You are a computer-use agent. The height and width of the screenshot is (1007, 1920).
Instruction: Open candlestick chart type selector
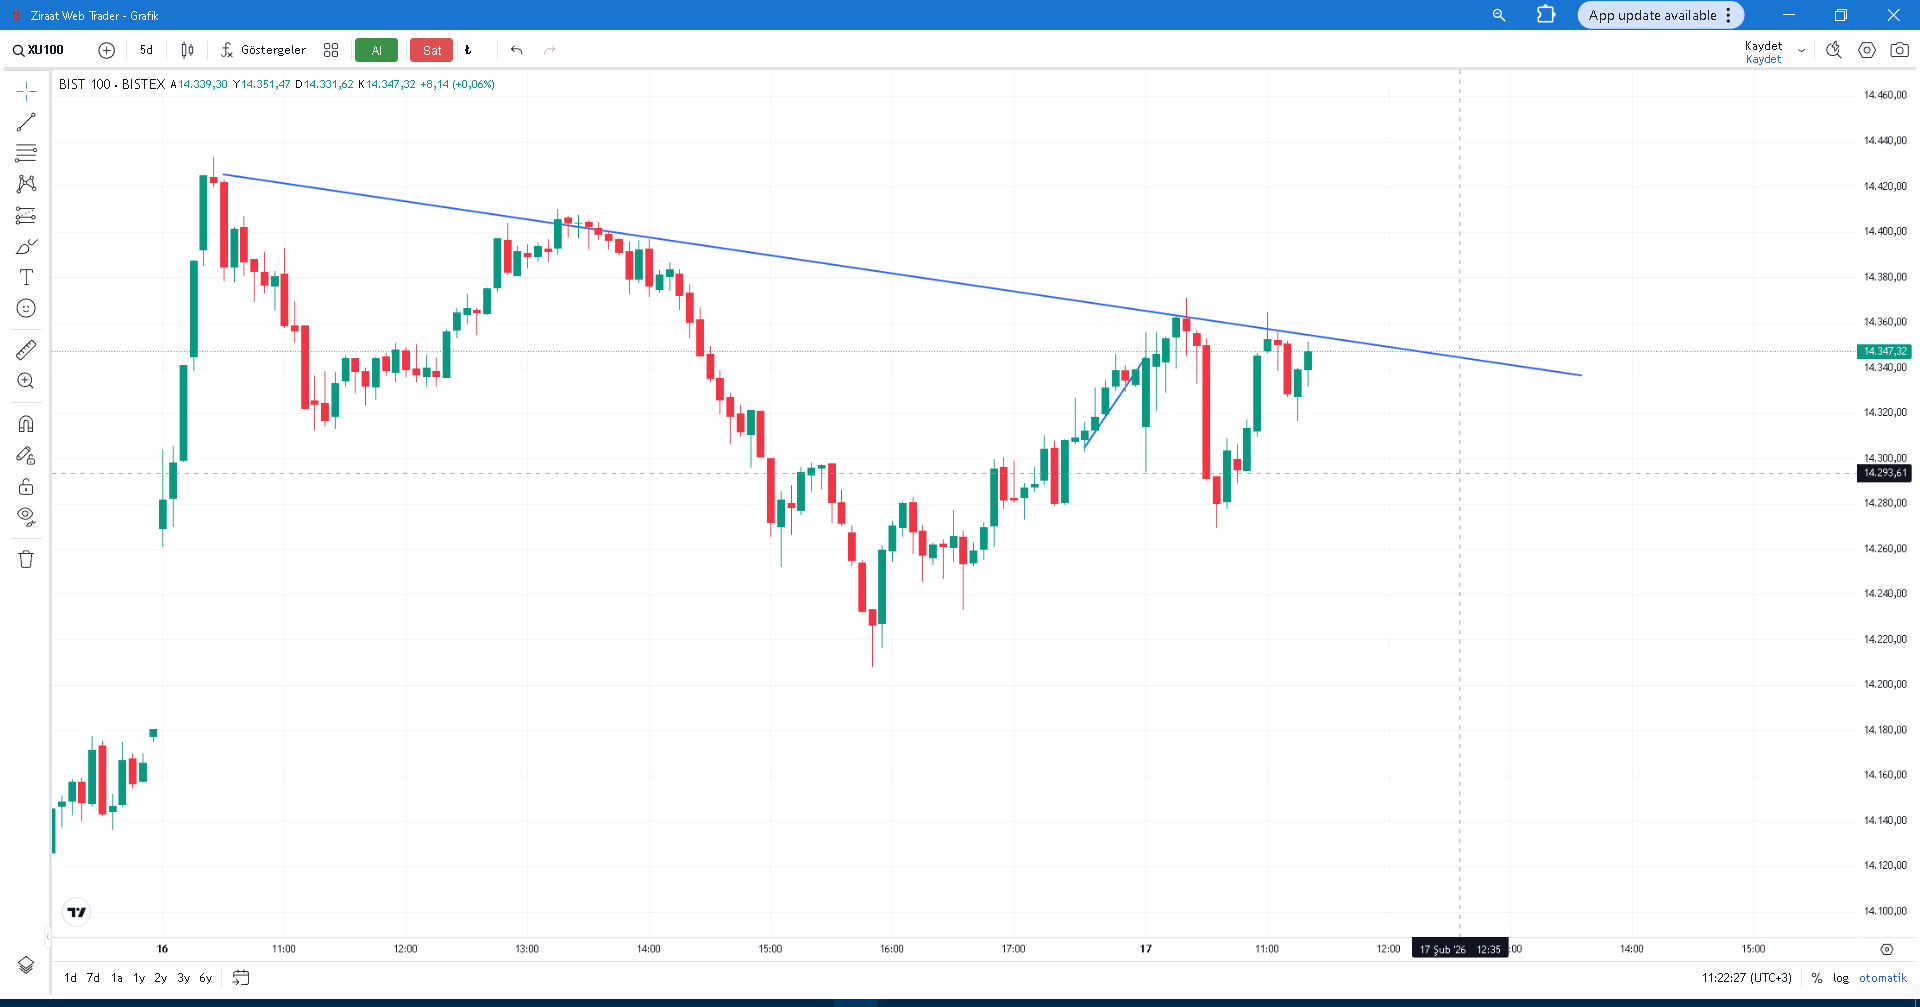tap(187, 50)
